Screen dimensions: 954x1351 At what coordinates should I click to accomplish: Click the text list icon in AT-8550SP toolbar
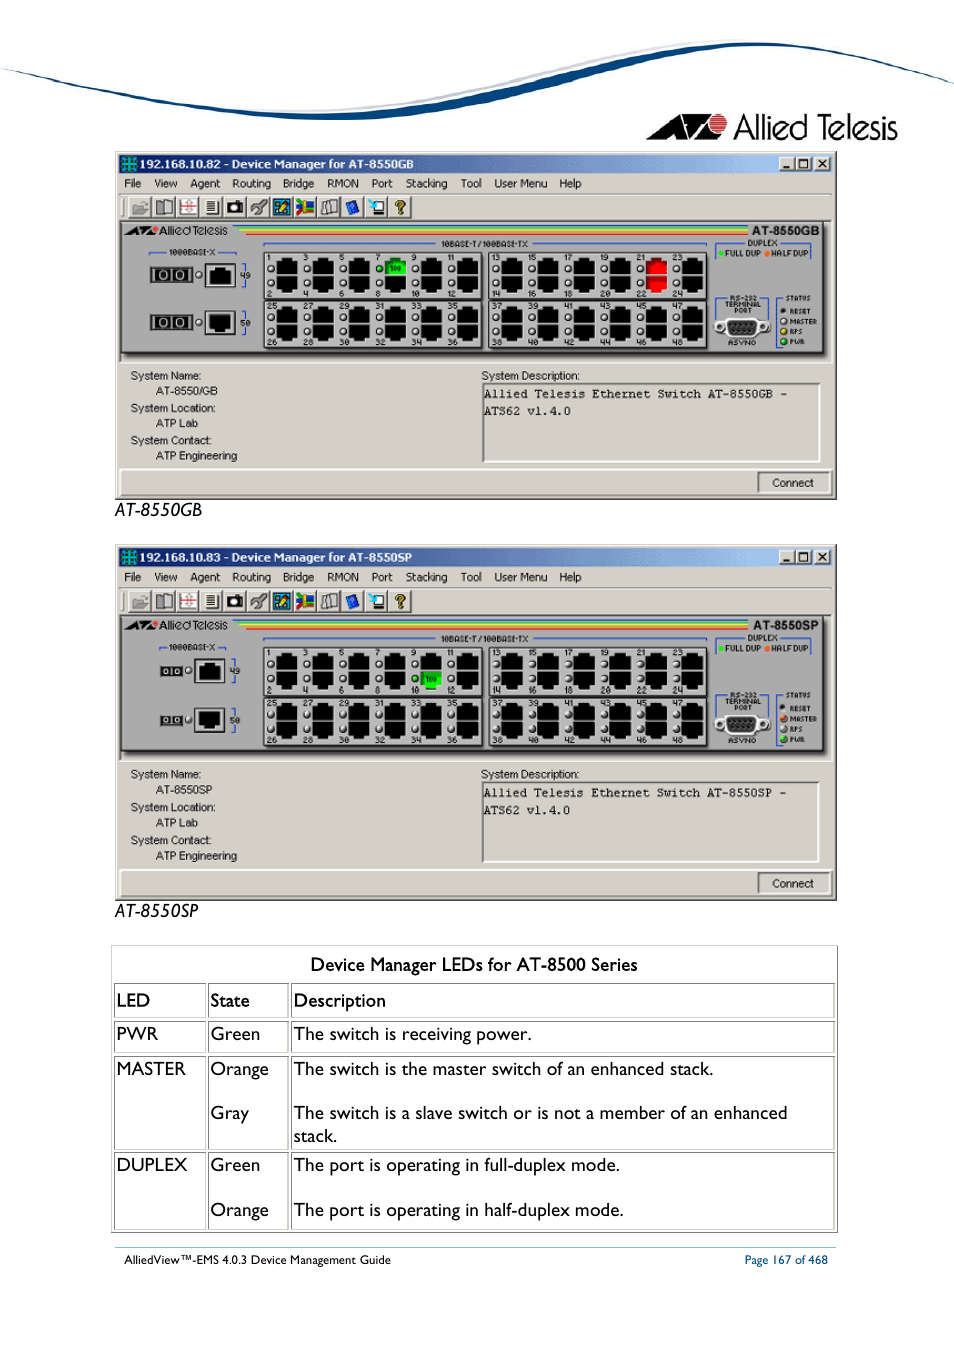211,601
